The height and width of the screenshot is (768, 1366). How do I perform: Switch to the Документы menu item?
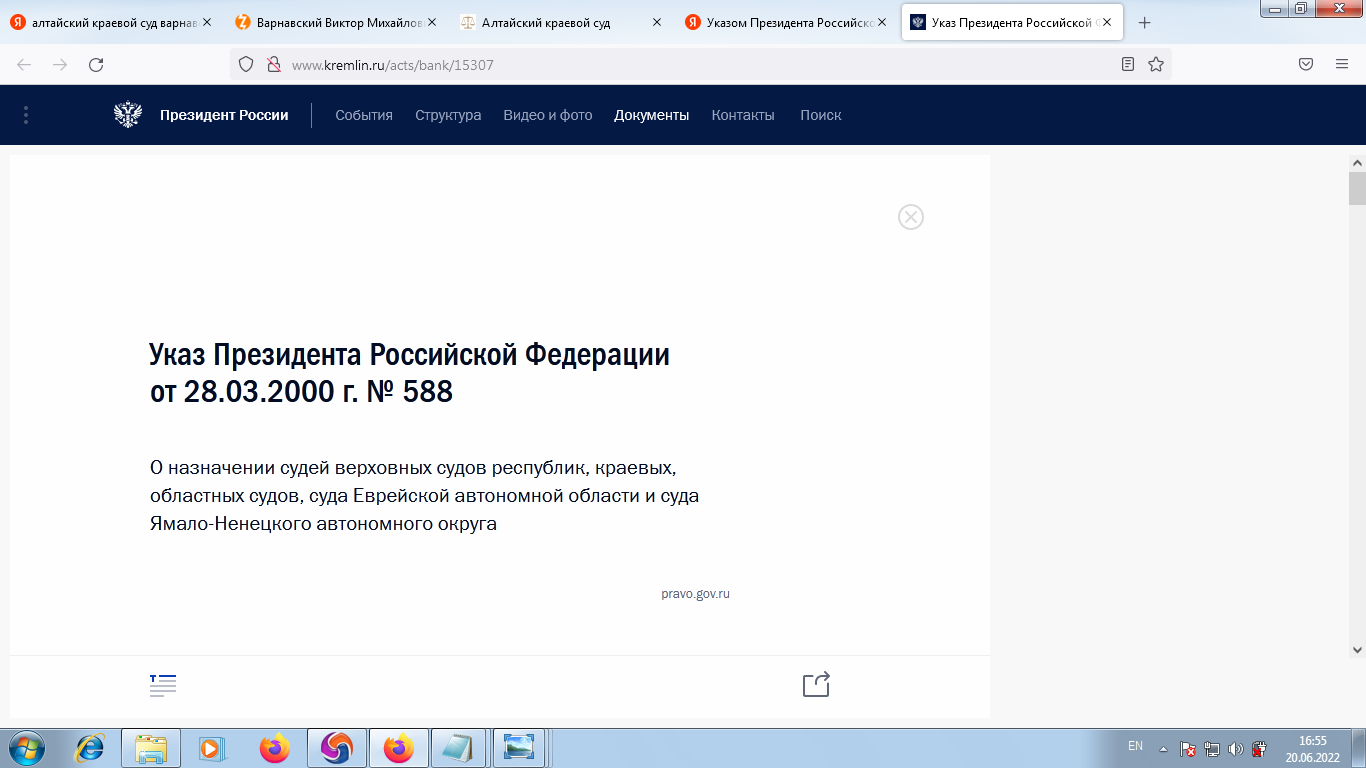[x=651, y=115]
